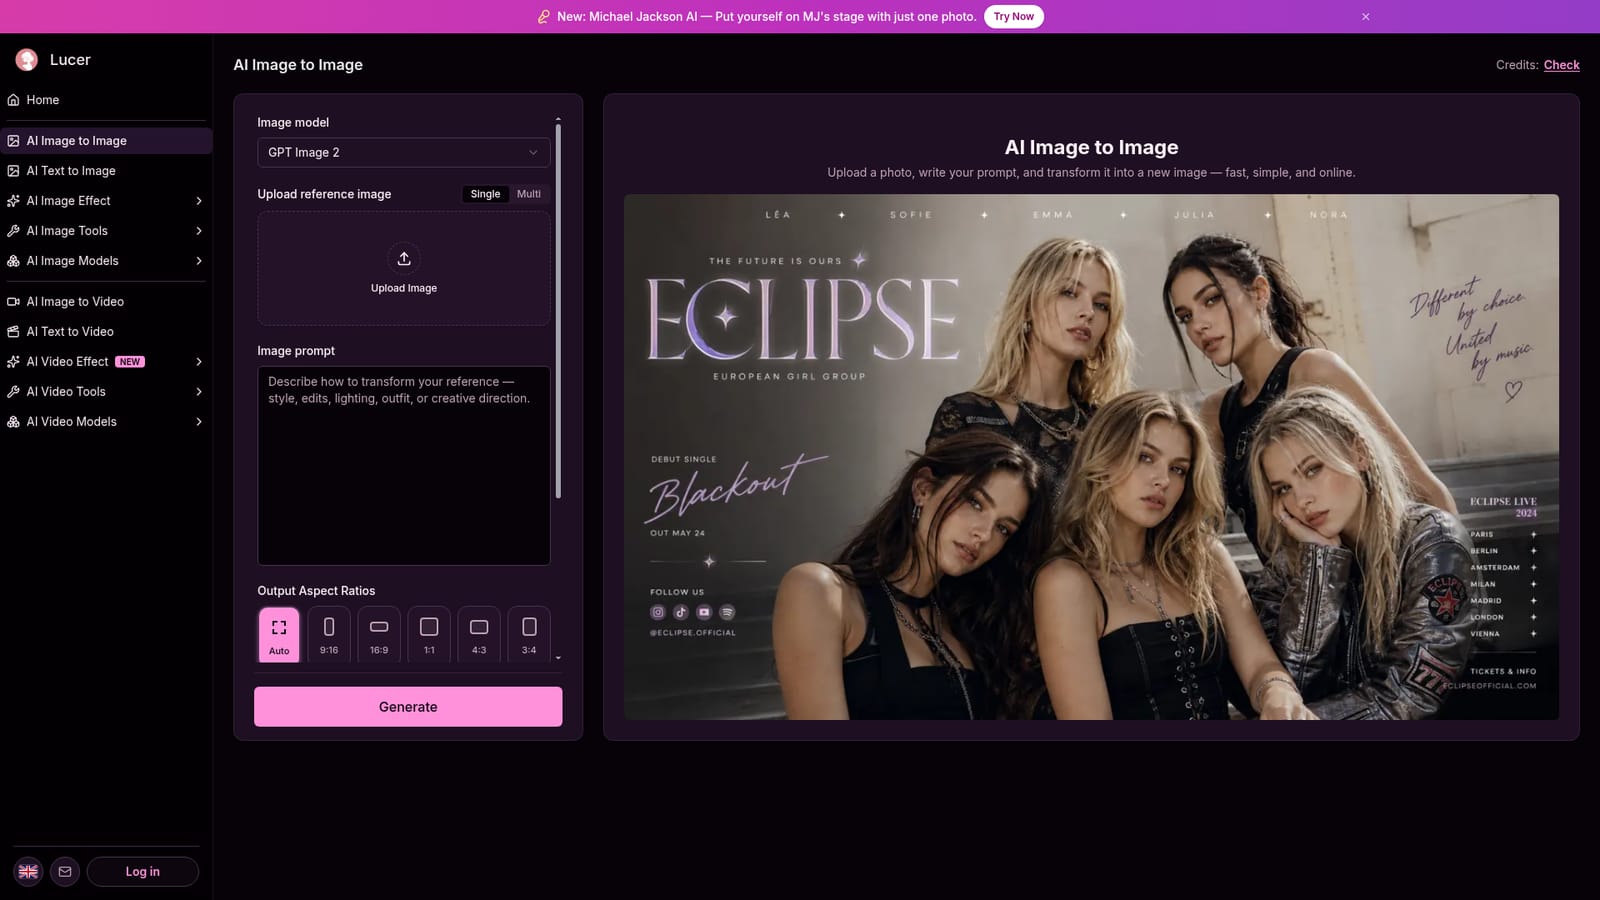The height and width of the screenshot is (900, 1600).
Task: Click the pen icon in the top banner
Action: pyautogui.click(x=543, y=17)
